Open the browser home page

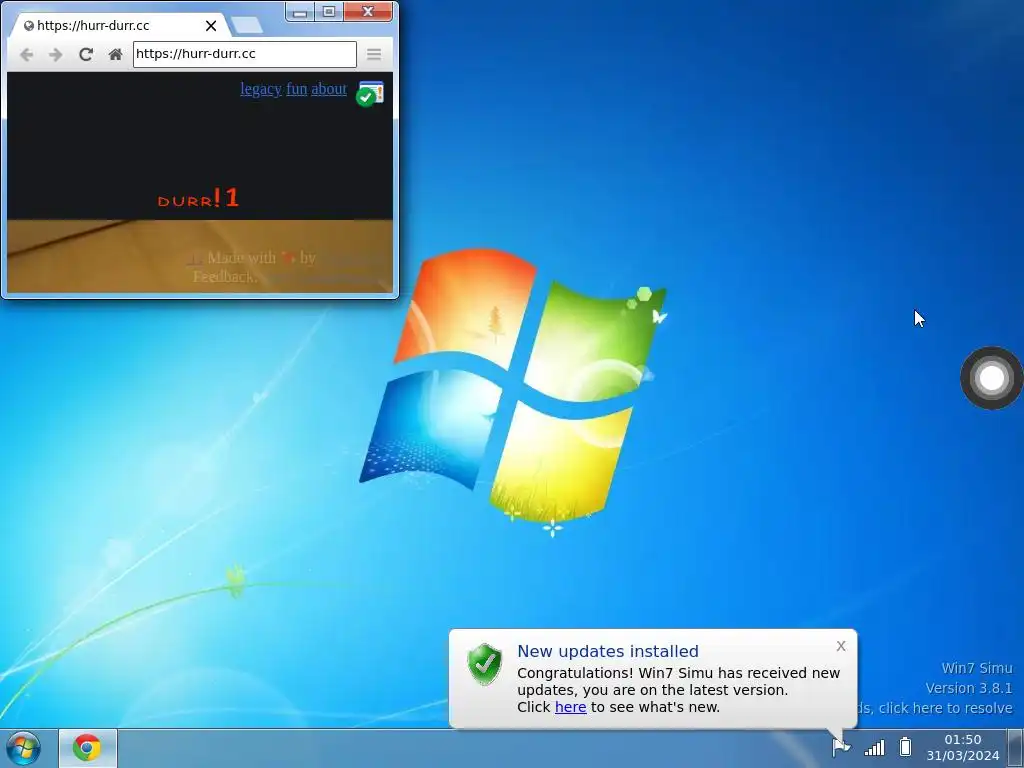[116, 54]
